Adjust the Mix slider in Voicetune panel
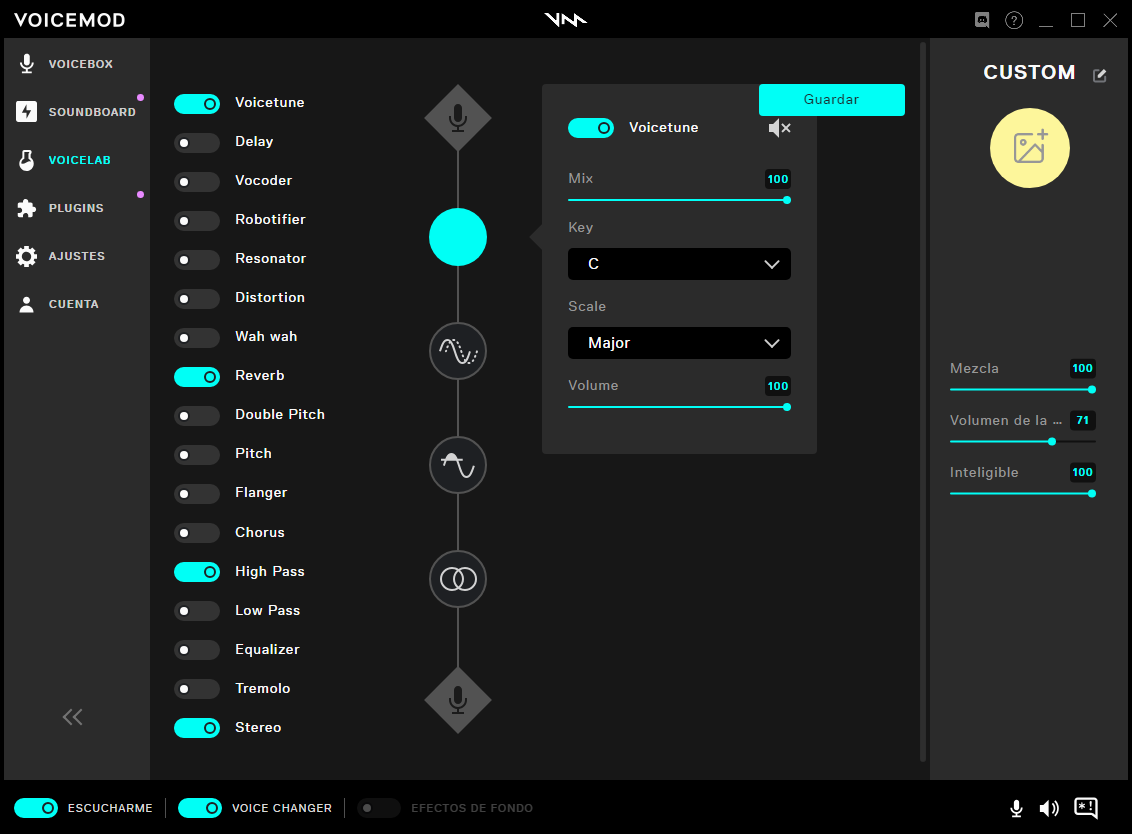This screenshot has width=1132, height=834. [679, 200]
